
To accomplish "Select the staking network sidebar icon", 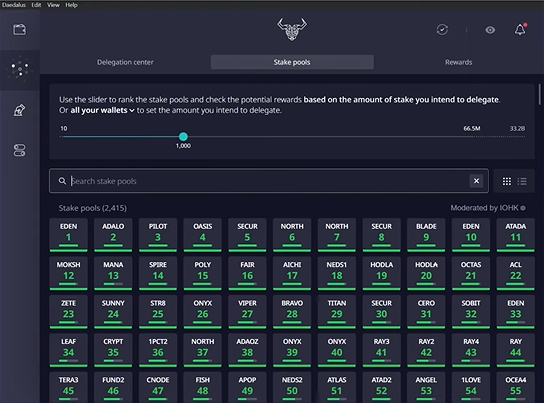I will tap(20, 69).
